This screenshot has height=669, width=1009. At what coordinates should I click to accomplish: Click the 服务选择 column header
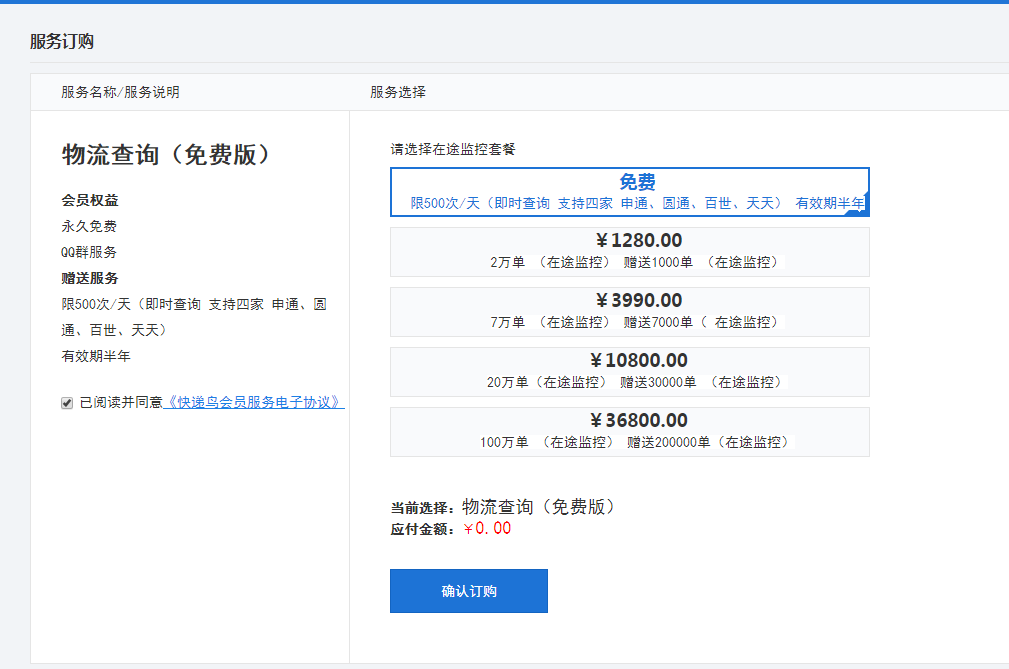[398, 92]
